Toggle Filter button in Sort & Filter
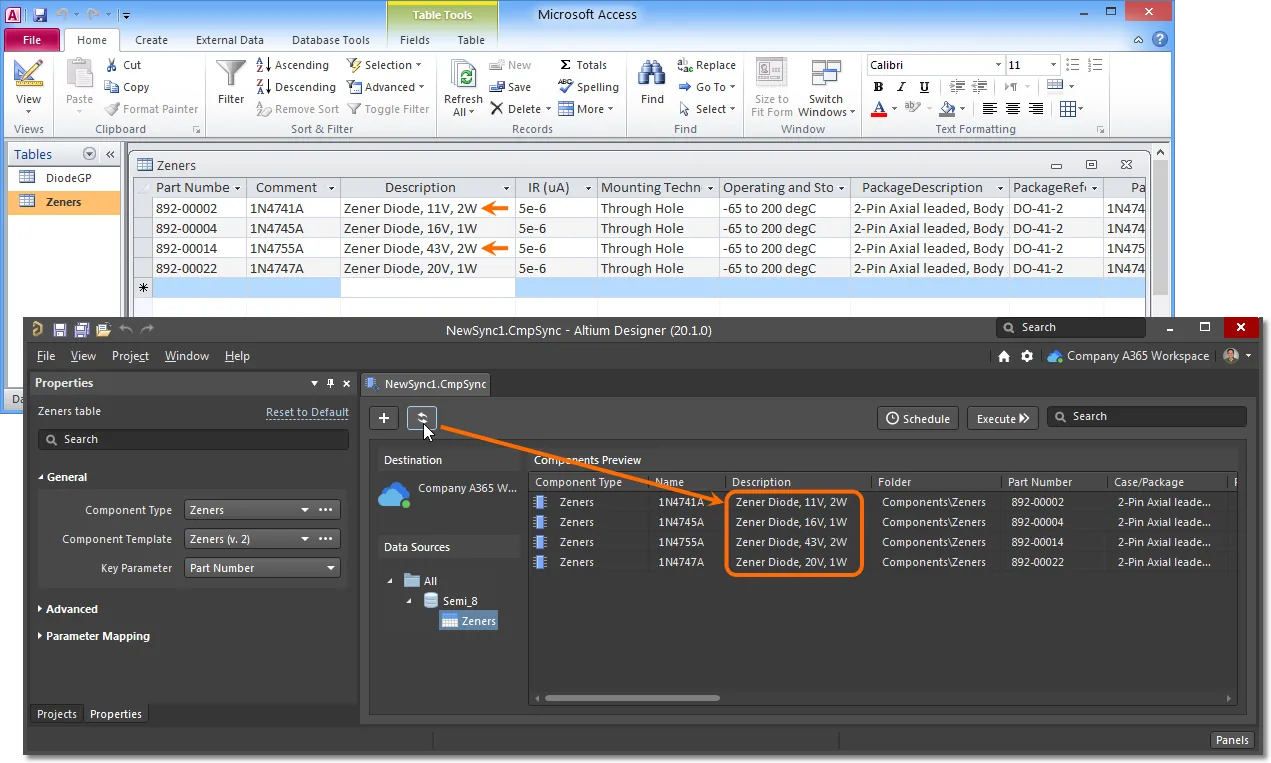The height and width of the screenshot is (763, 1271). [x=388, y=109]
